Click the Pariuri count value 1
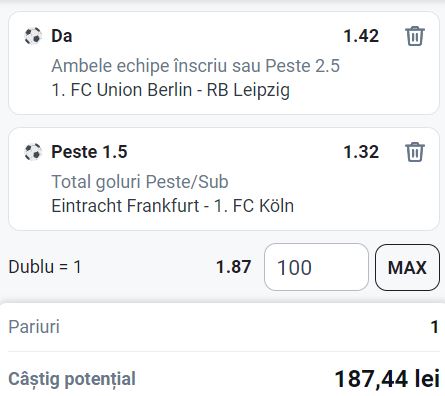 pyautogui.click(x=435, y=327)
